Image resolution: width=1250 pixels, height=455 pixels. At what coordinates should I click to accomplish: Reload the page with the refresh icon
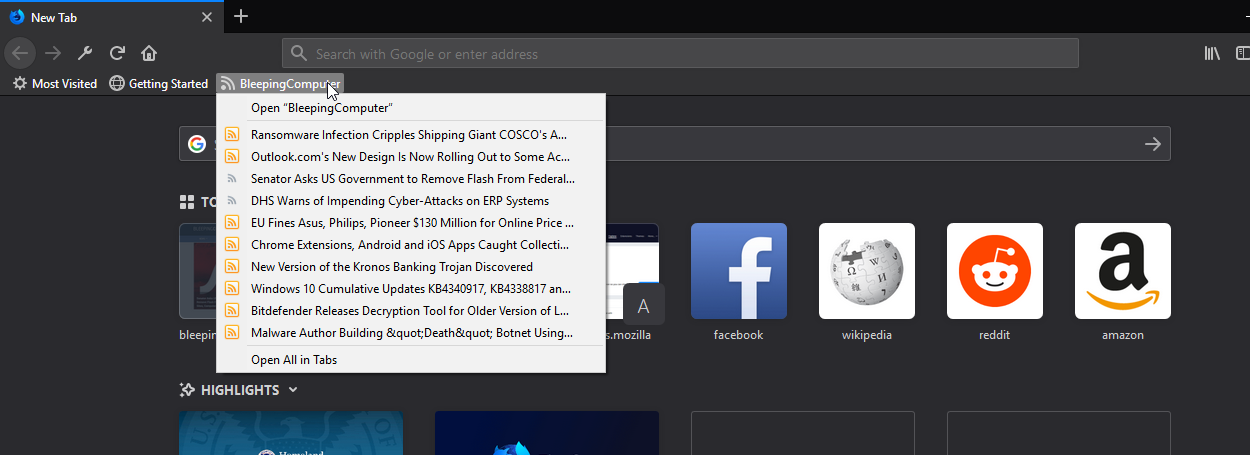(117, 53)
